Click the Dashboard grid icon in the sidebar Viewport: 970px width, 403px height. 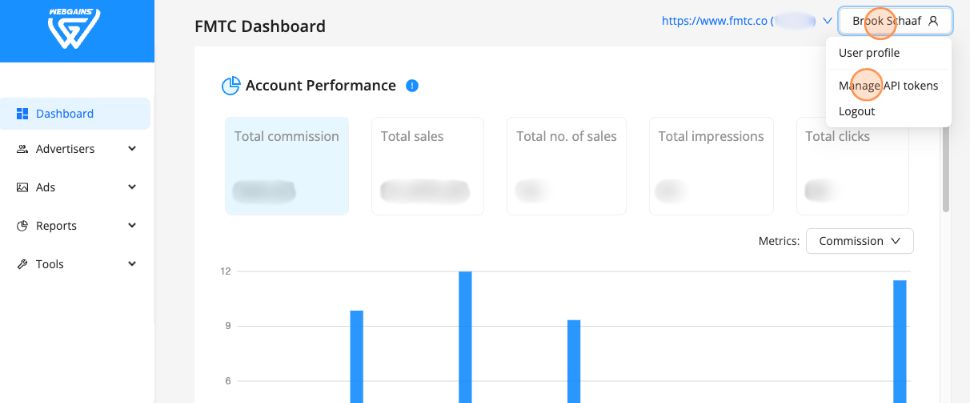tap(23, 114)
